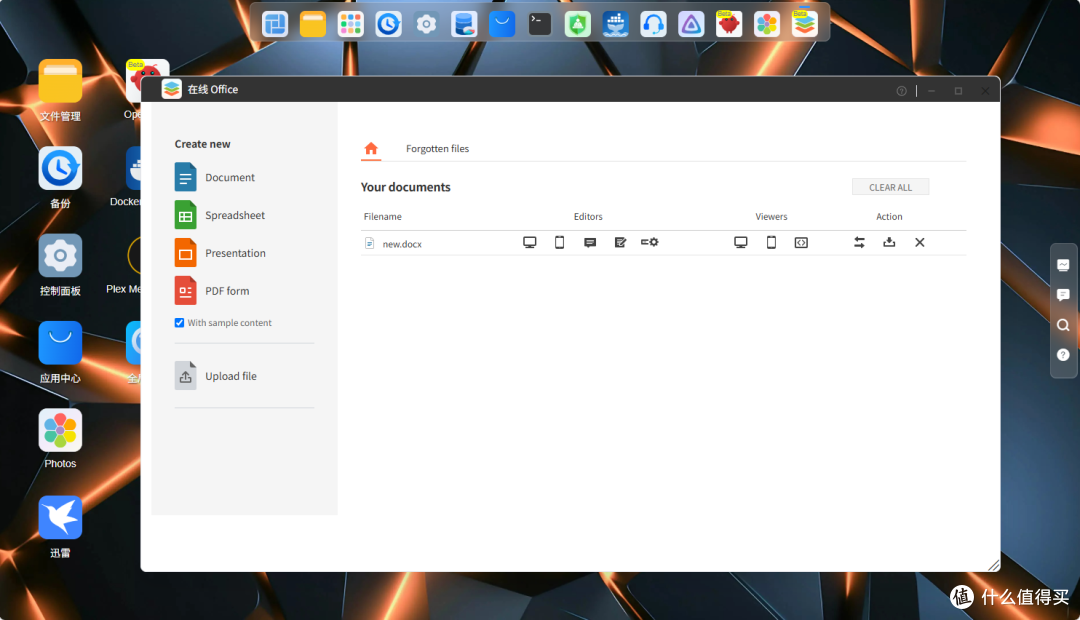The width and height of the screenshot is (1080, 620).
Task: Click the Upload file button
Action: tap(216, 375)
